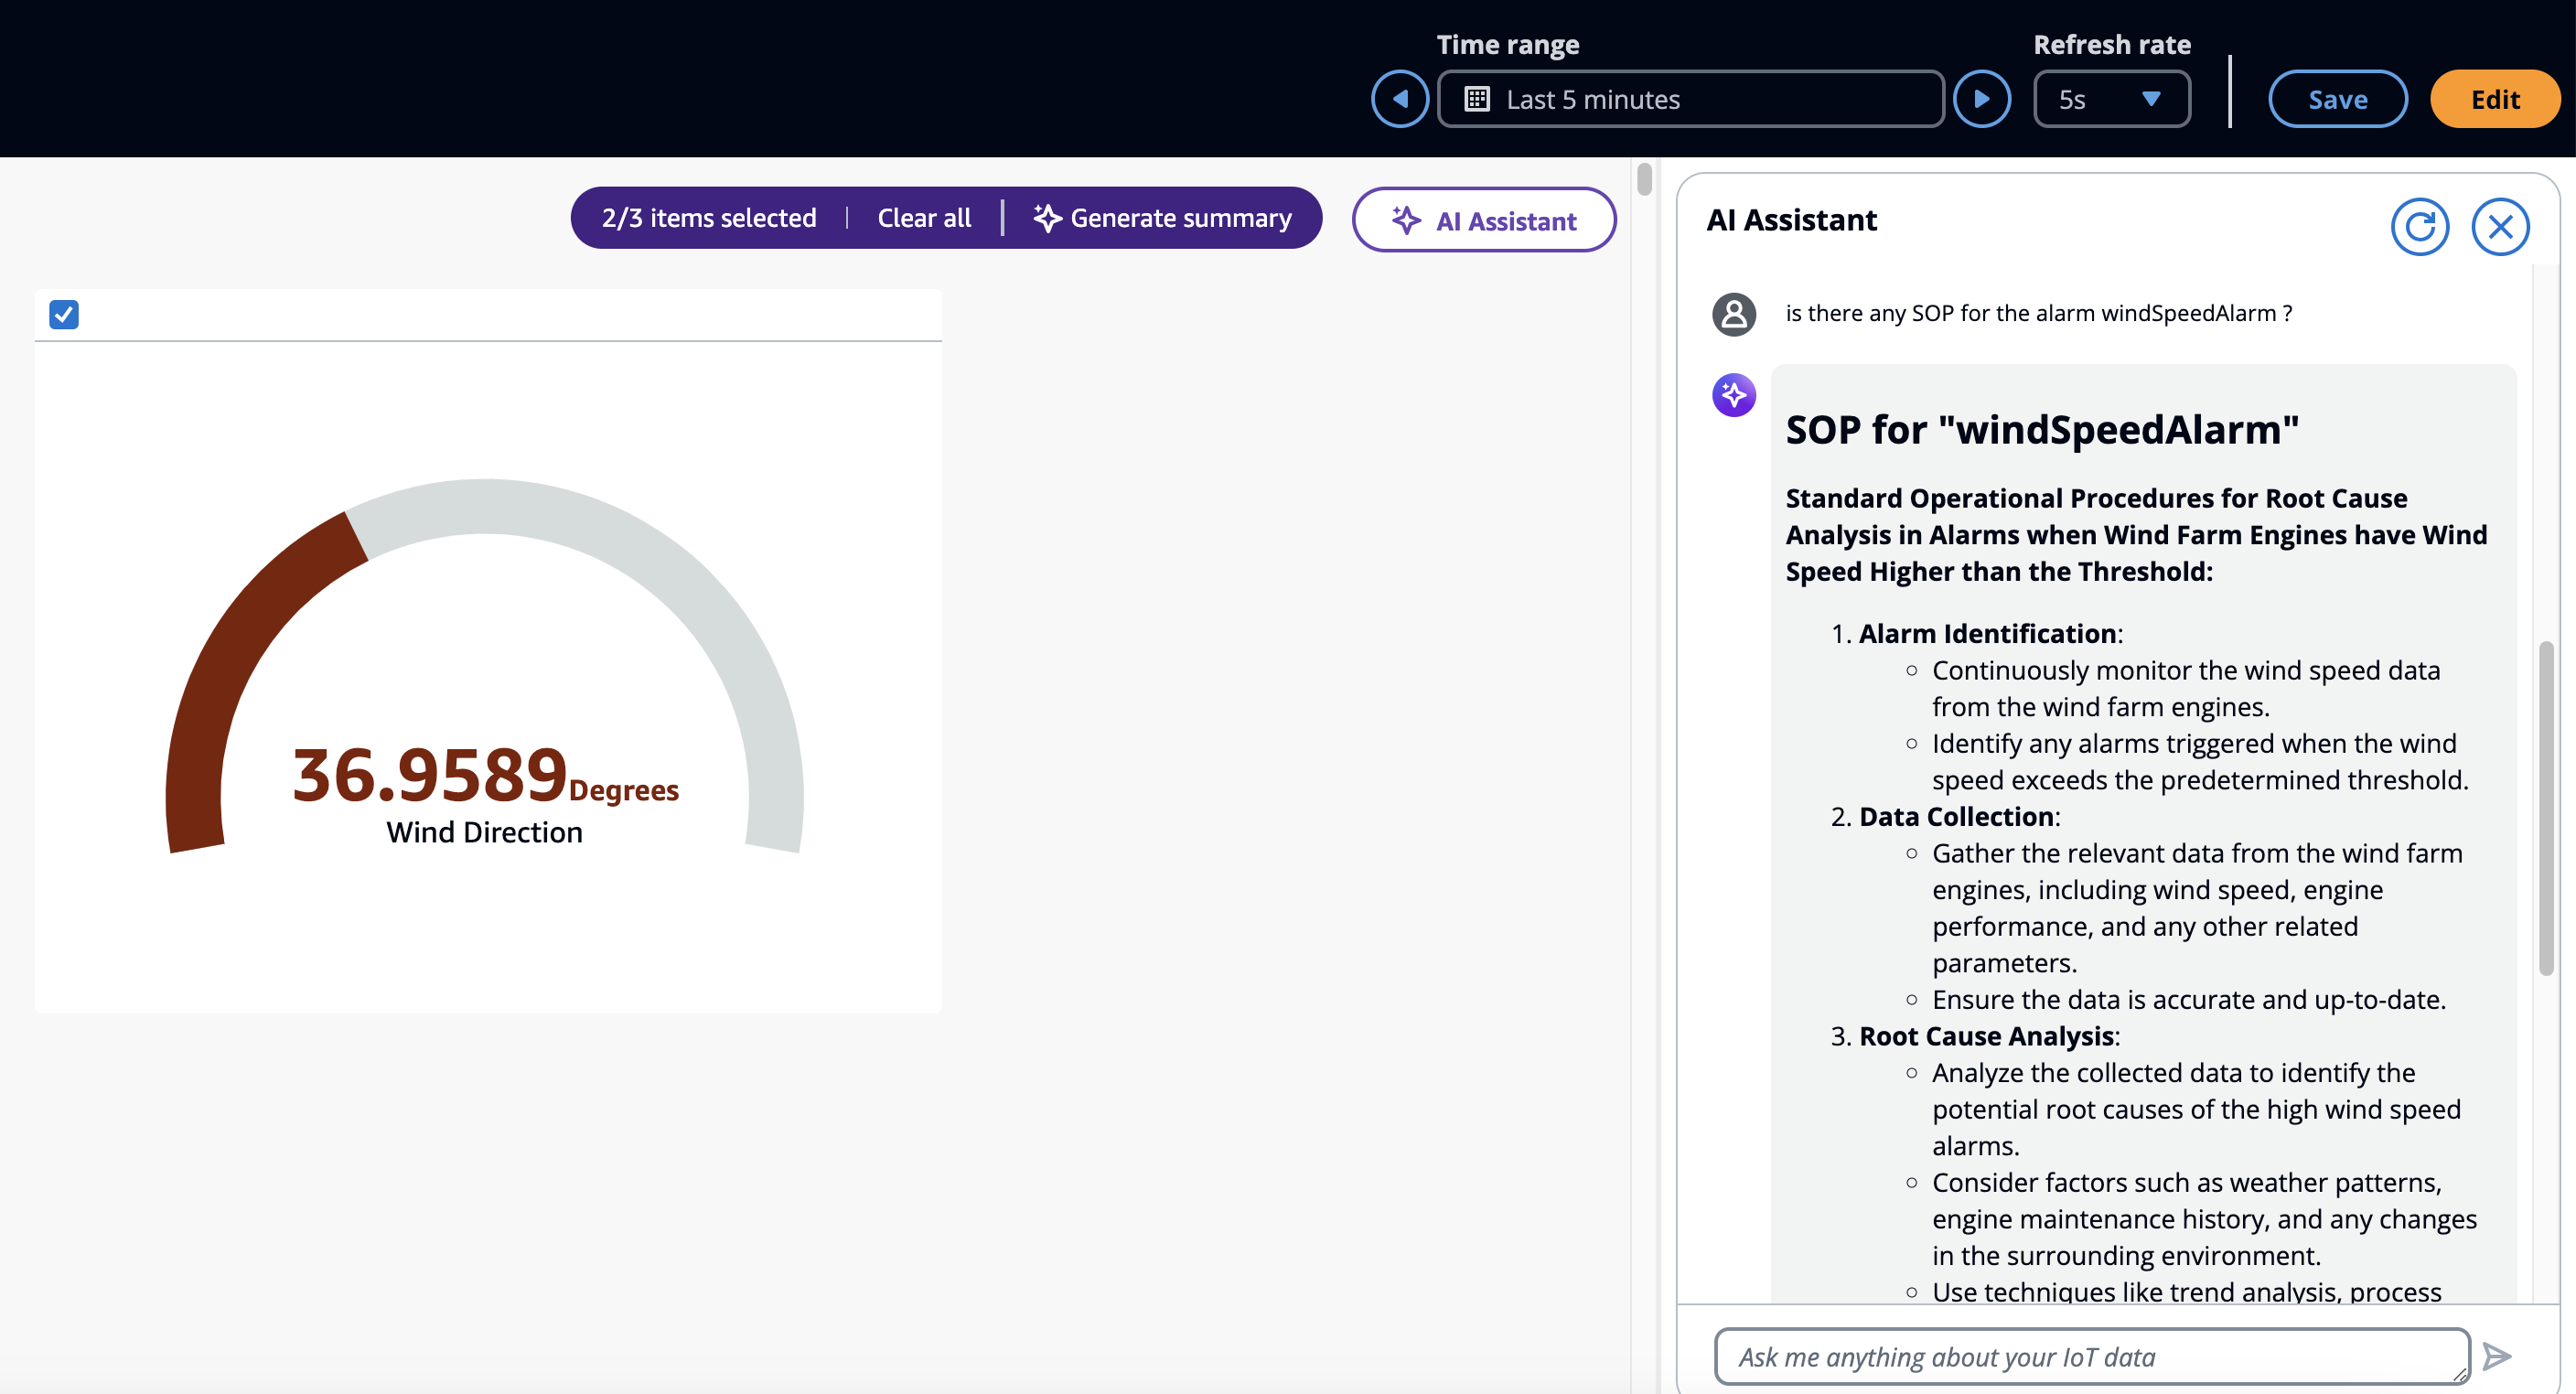Close the AI Assistant panel
Screen dimensions: 2576x1394
[x=2500, y=227]
